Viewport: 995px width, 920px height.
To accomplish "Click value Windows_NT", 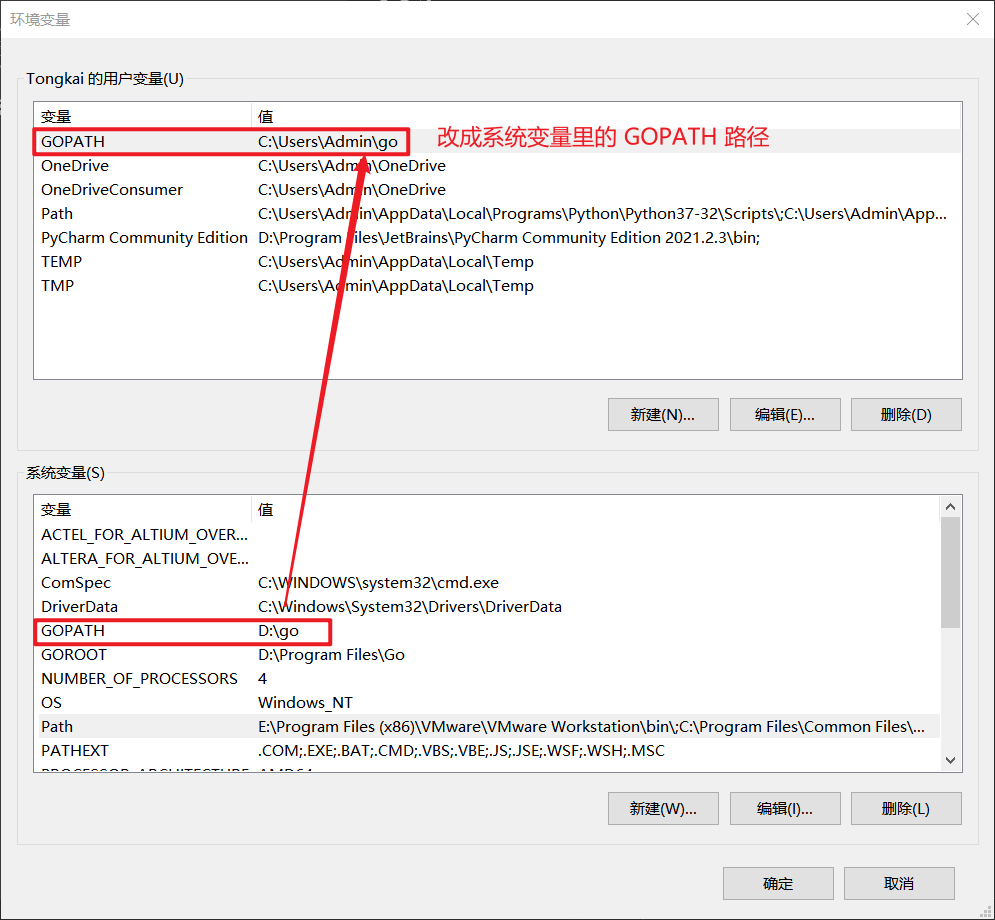I will 305,703.
